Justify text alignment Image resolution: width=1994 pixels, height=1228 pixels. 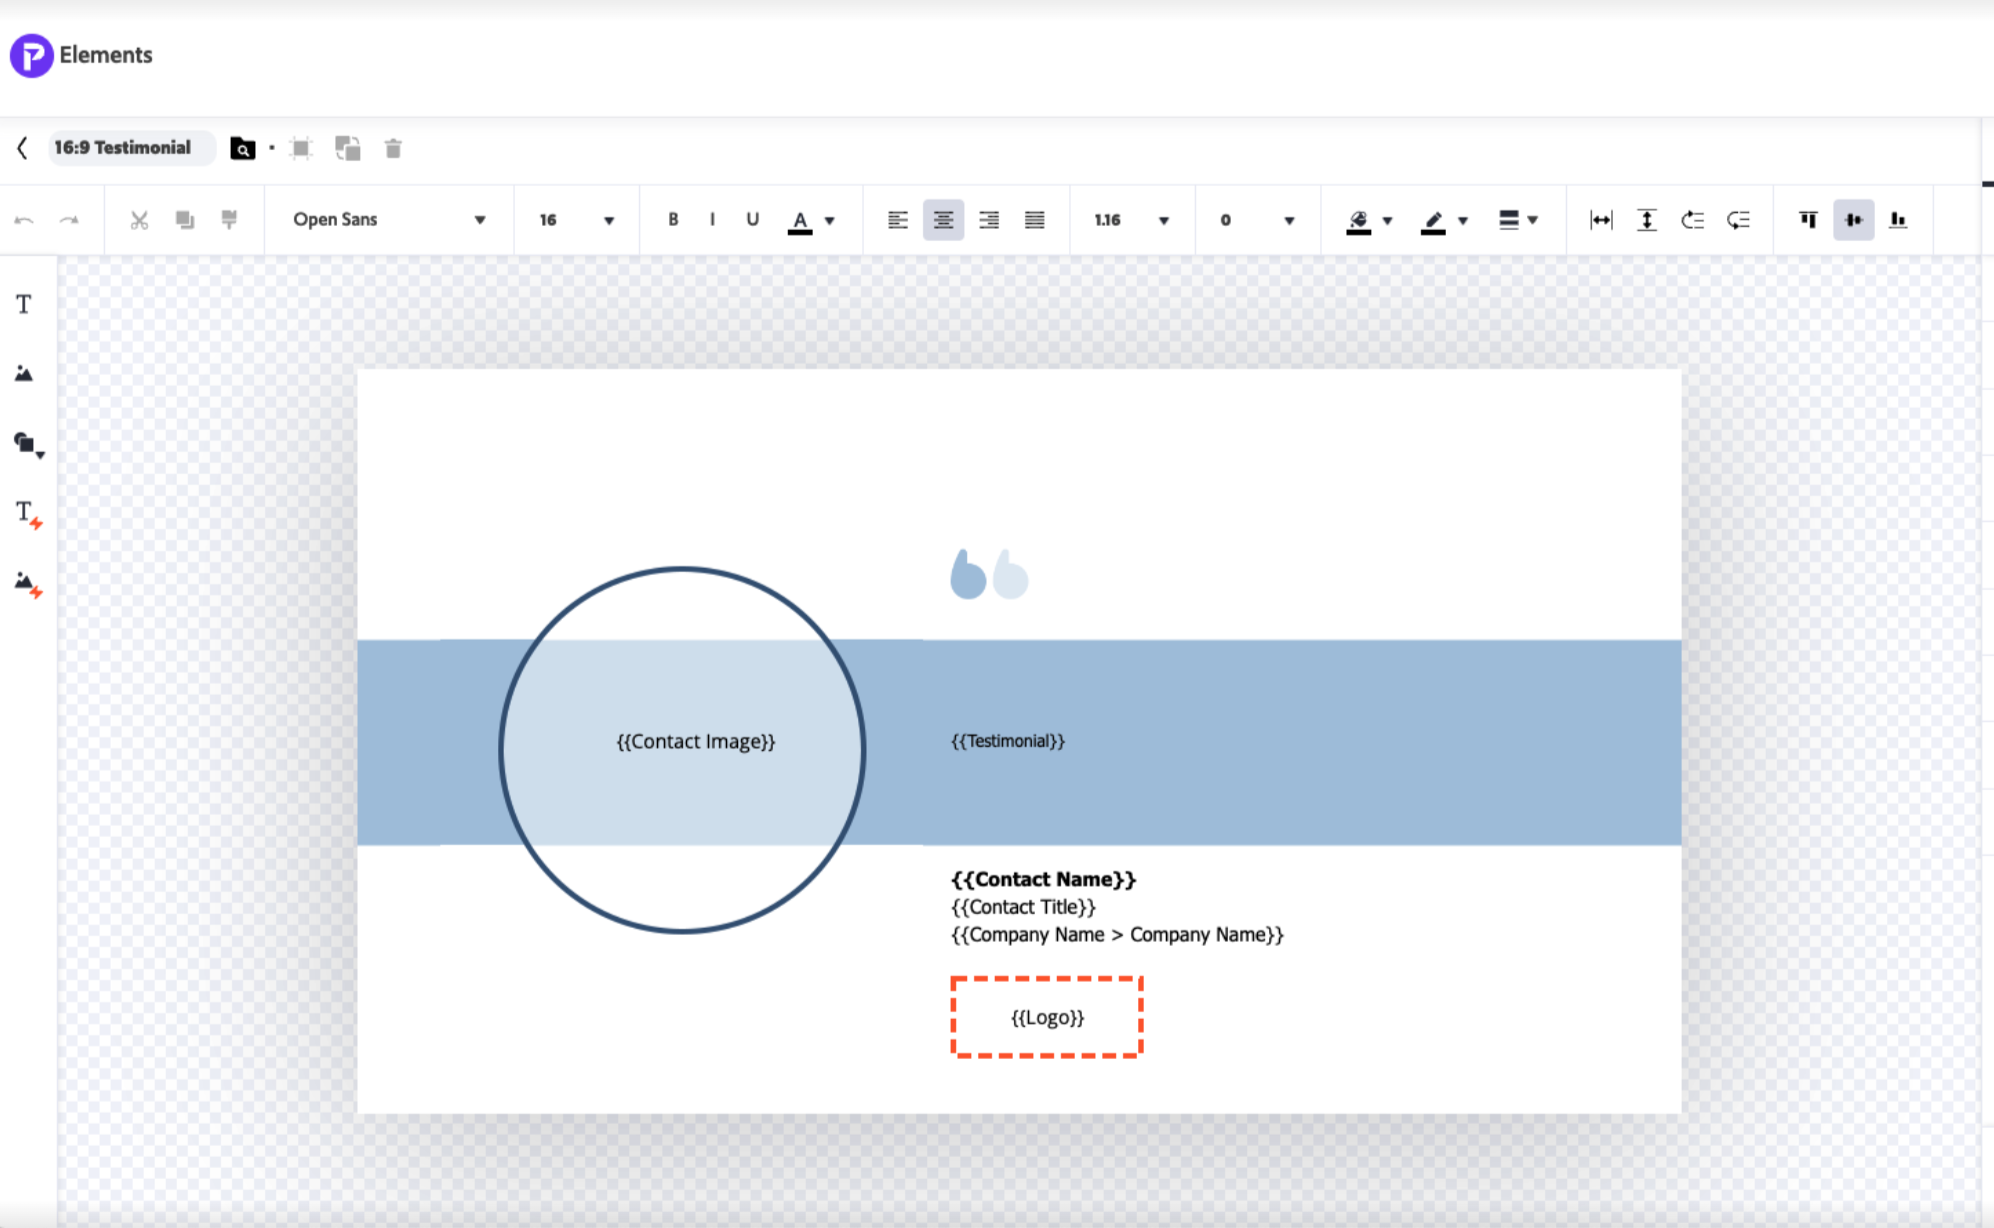pos(1035,220)
